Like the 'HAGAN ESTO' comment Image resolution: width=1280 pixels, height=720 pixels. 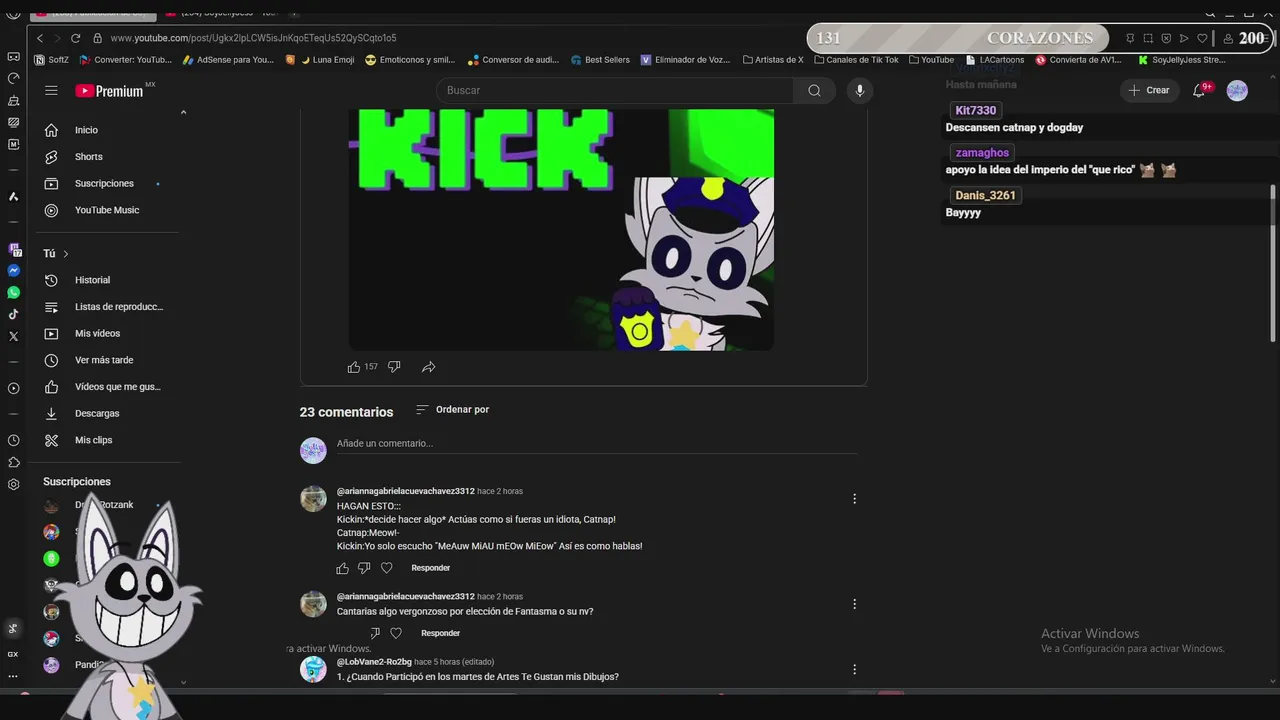[x=343, y=568]
